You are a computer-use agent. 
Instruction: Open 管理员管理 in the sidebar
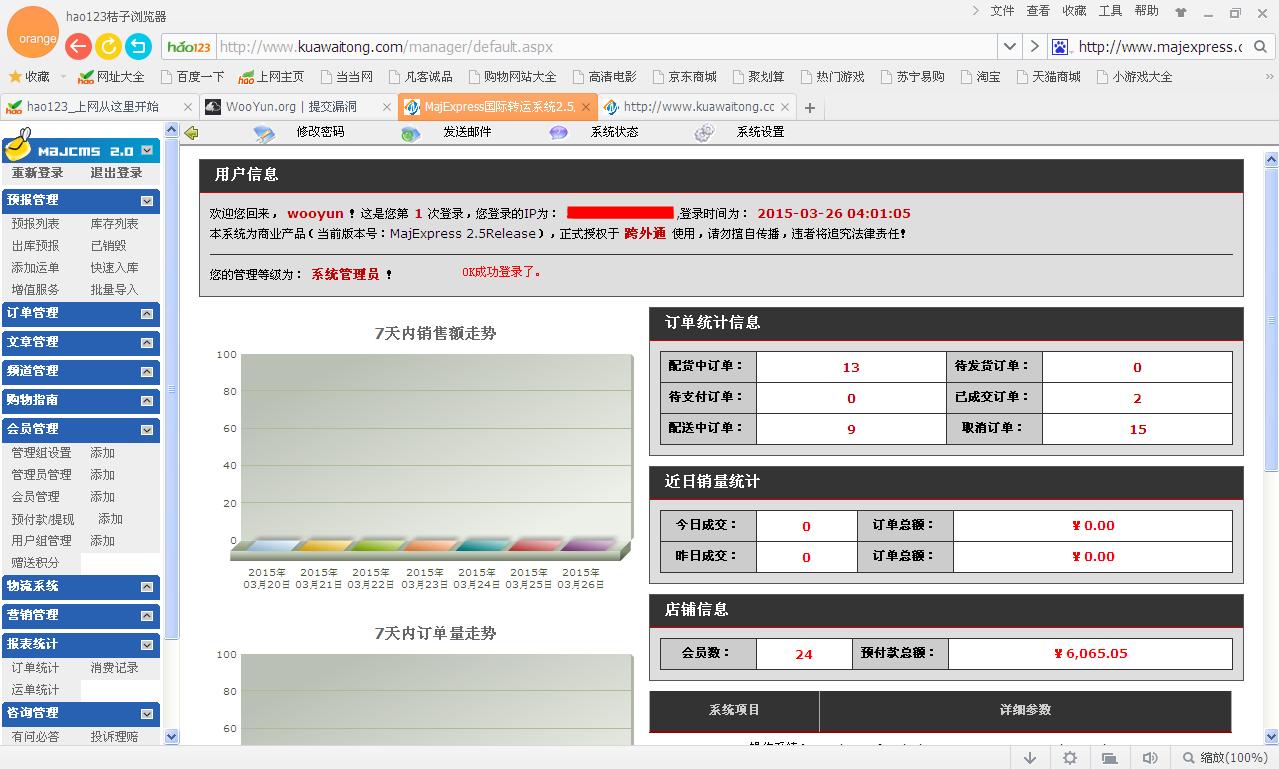(41, 475)
